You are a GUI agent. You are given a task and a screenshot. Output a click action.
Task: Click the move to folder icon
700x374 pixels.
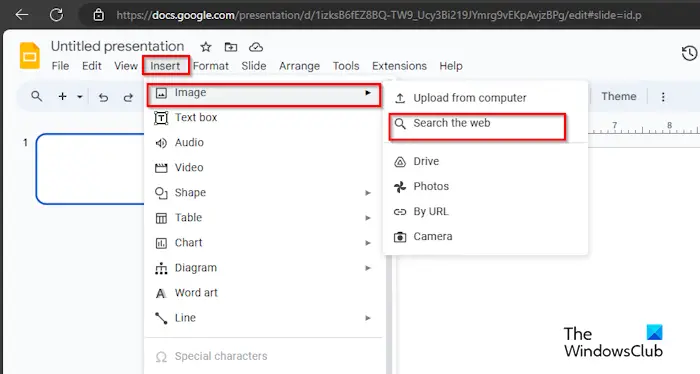[x=231, y=47]
